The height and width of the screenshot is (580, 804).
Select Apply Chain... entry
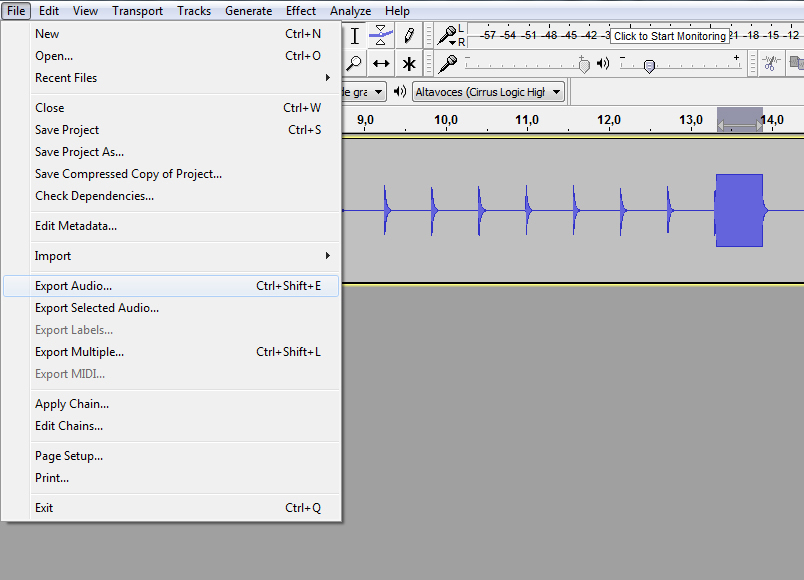[171, 404]
